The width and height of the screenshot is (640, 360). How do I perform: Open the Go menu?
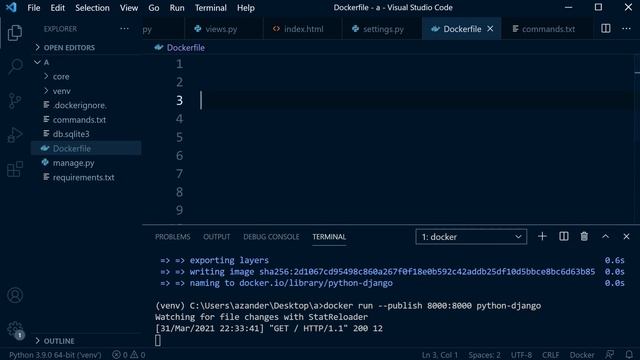coord(153,7)
